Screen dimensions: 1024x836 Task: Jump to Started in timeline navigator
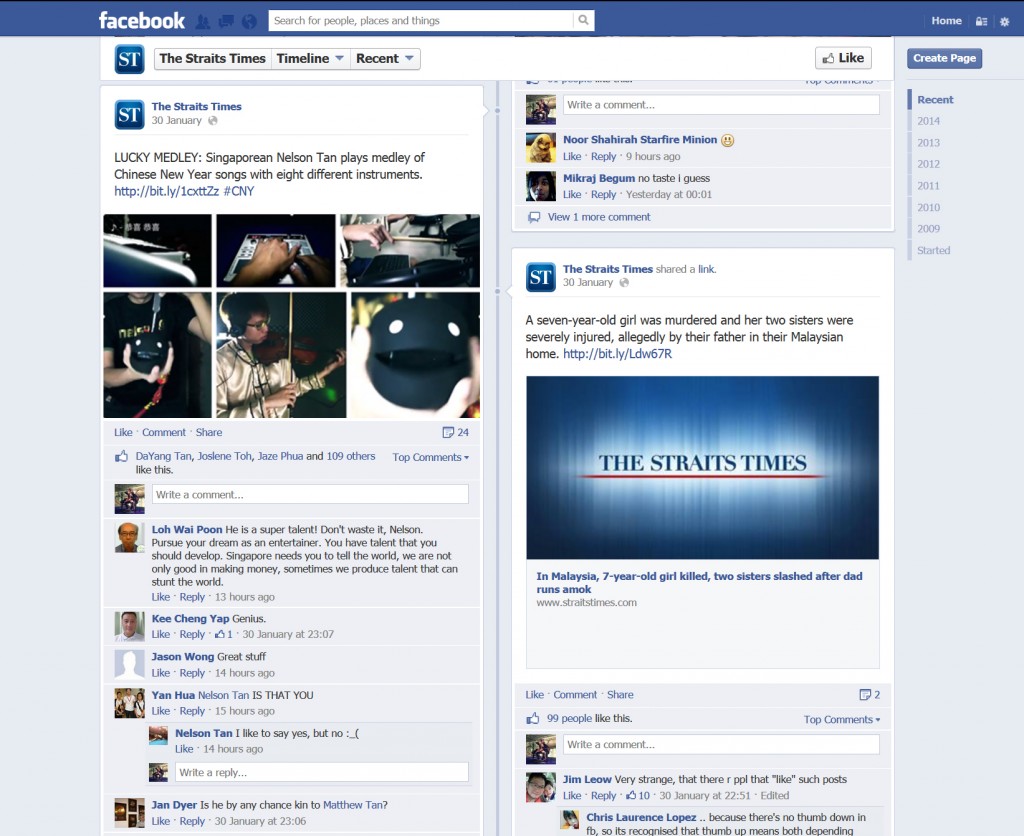click(x=933, y=251)
